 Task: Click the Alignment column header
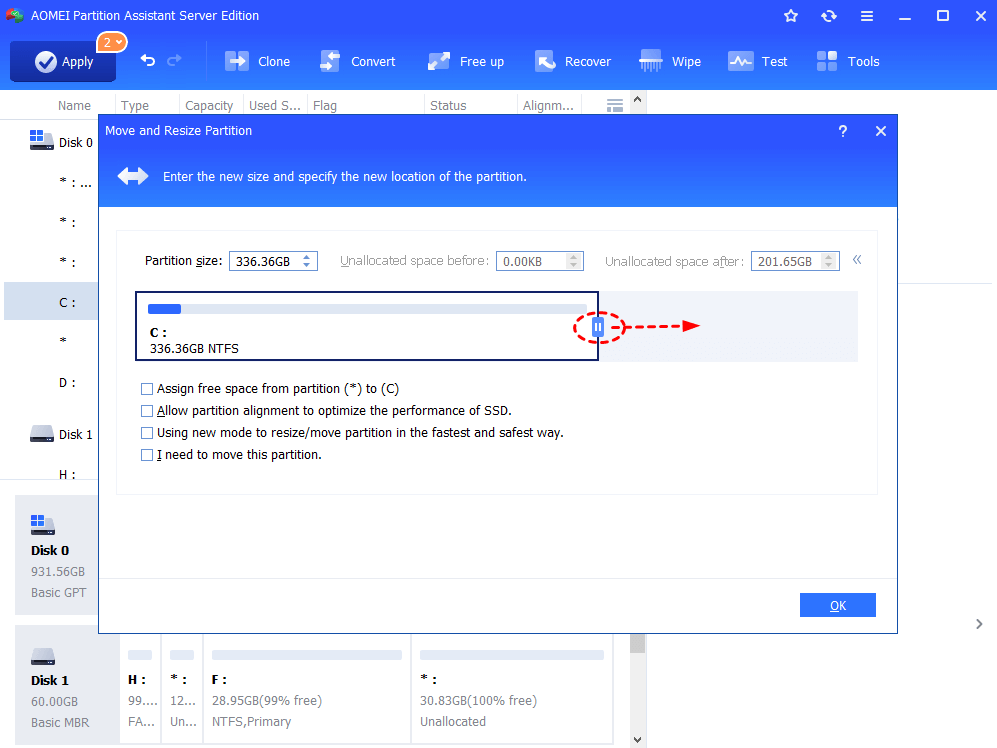coord(548,106)
